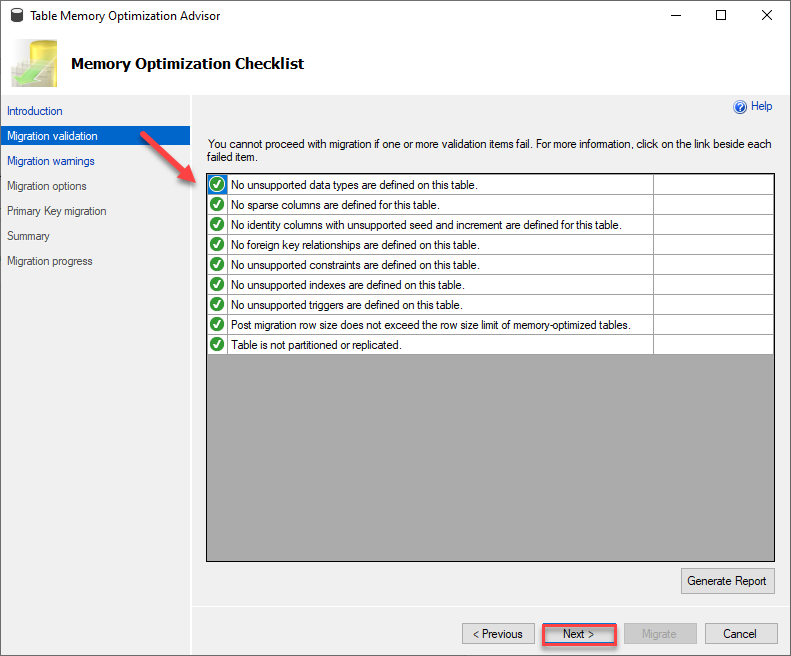Select the 'Table is not partitioned or replicated' row

(x=490, y=345)
